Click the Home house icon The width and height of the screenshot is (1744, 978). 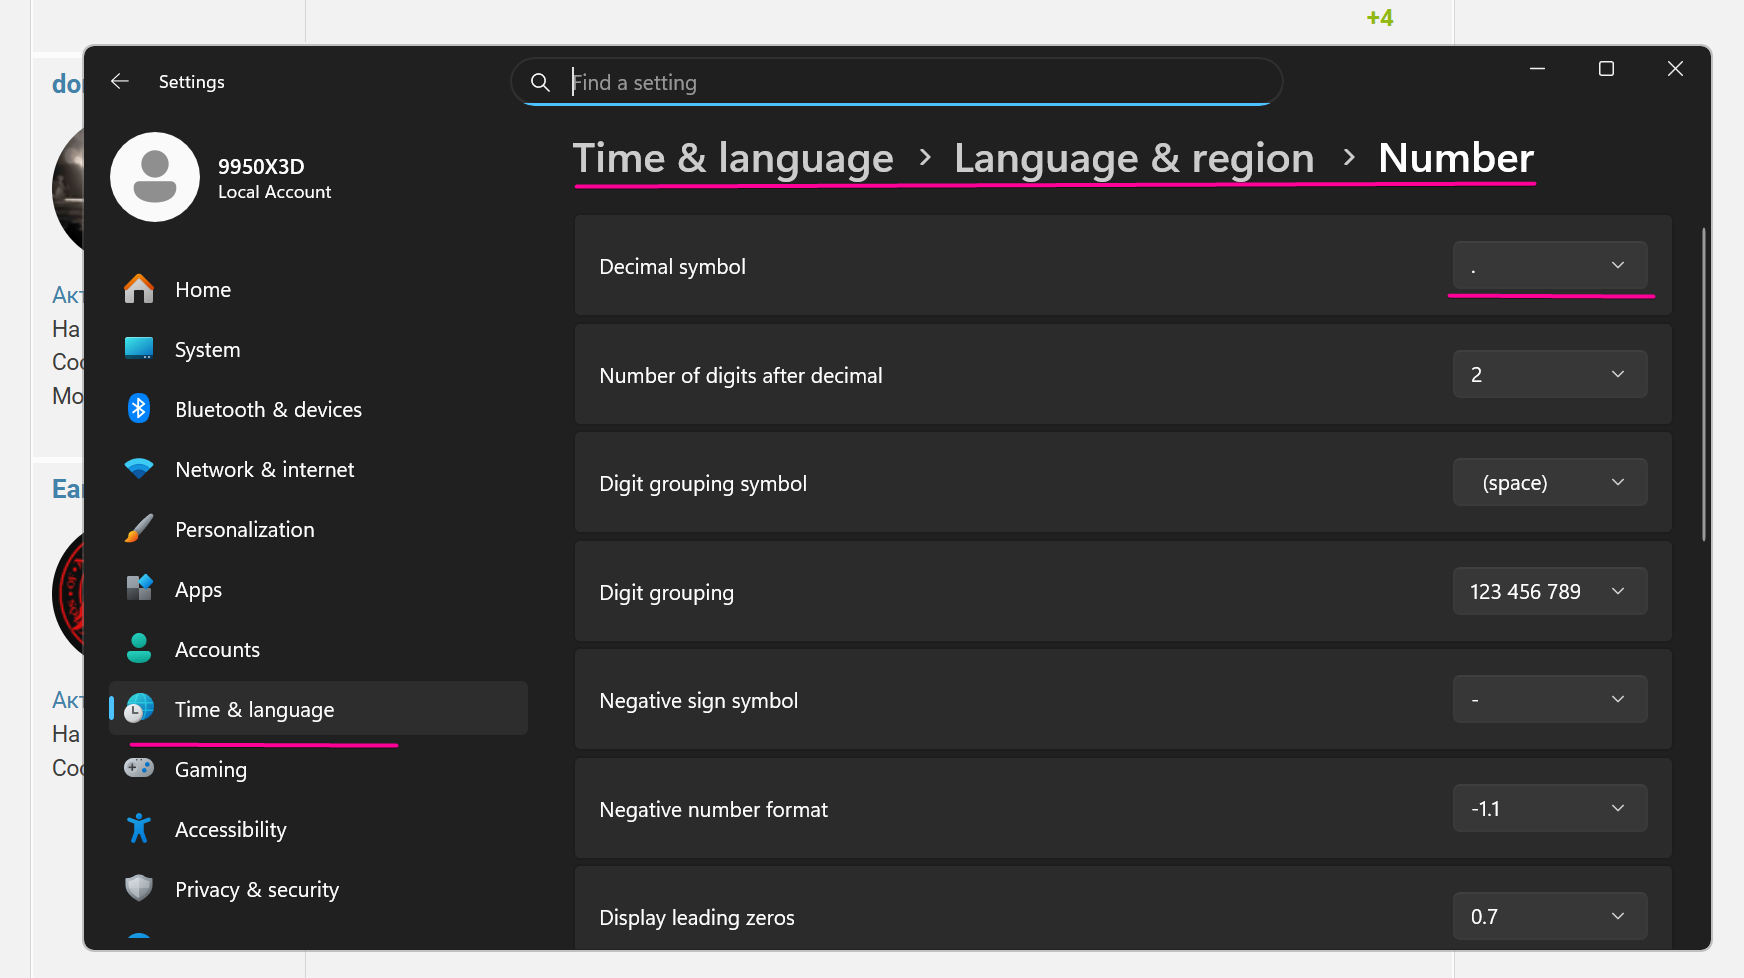[x=139, y=289]
